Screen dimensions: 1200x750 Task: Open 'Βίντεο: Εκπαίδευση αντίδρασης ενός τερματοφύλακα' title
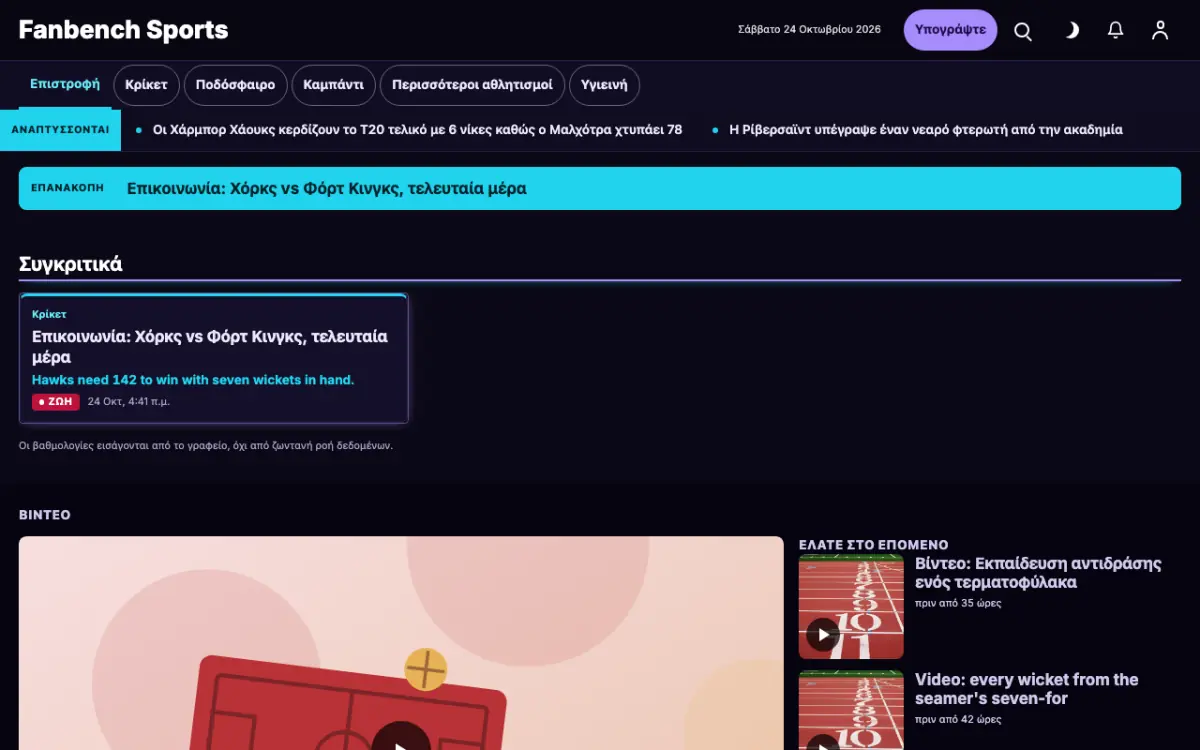pyautogui.click(x=1038, y=572)
